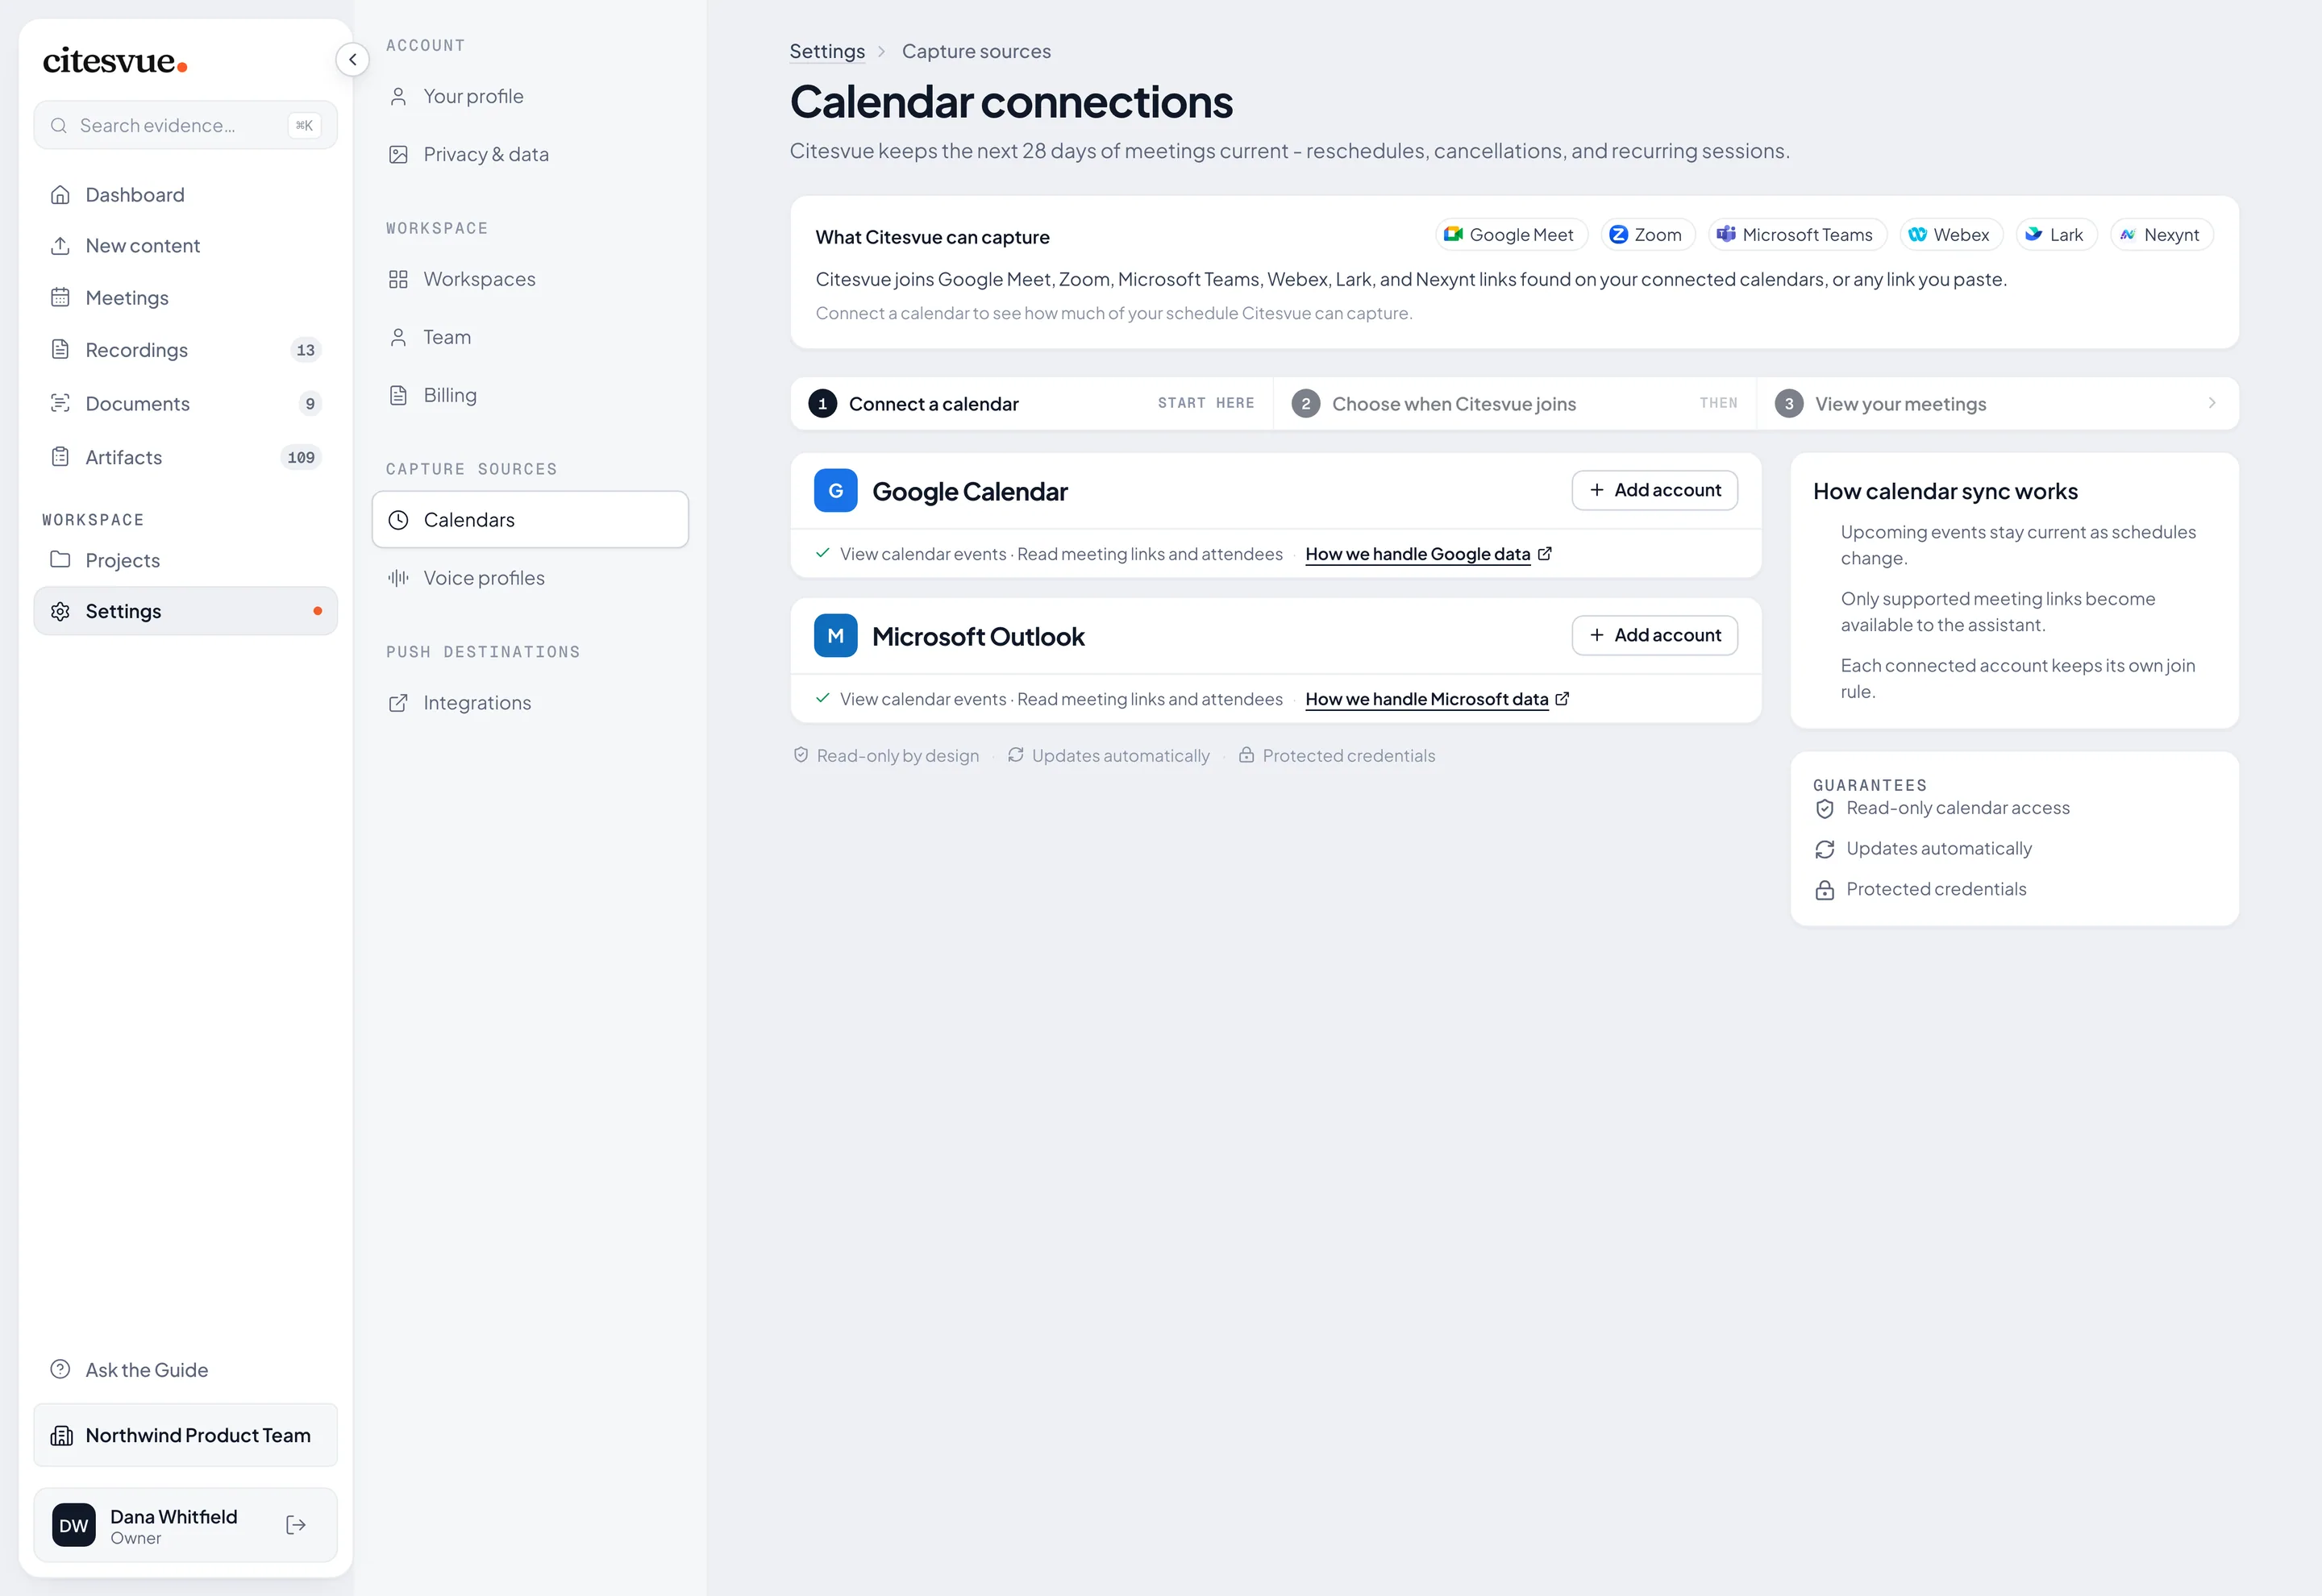Click the Microsoft Teams platform chip
The image size is (2322, 1596).
tap(1797, 235)
